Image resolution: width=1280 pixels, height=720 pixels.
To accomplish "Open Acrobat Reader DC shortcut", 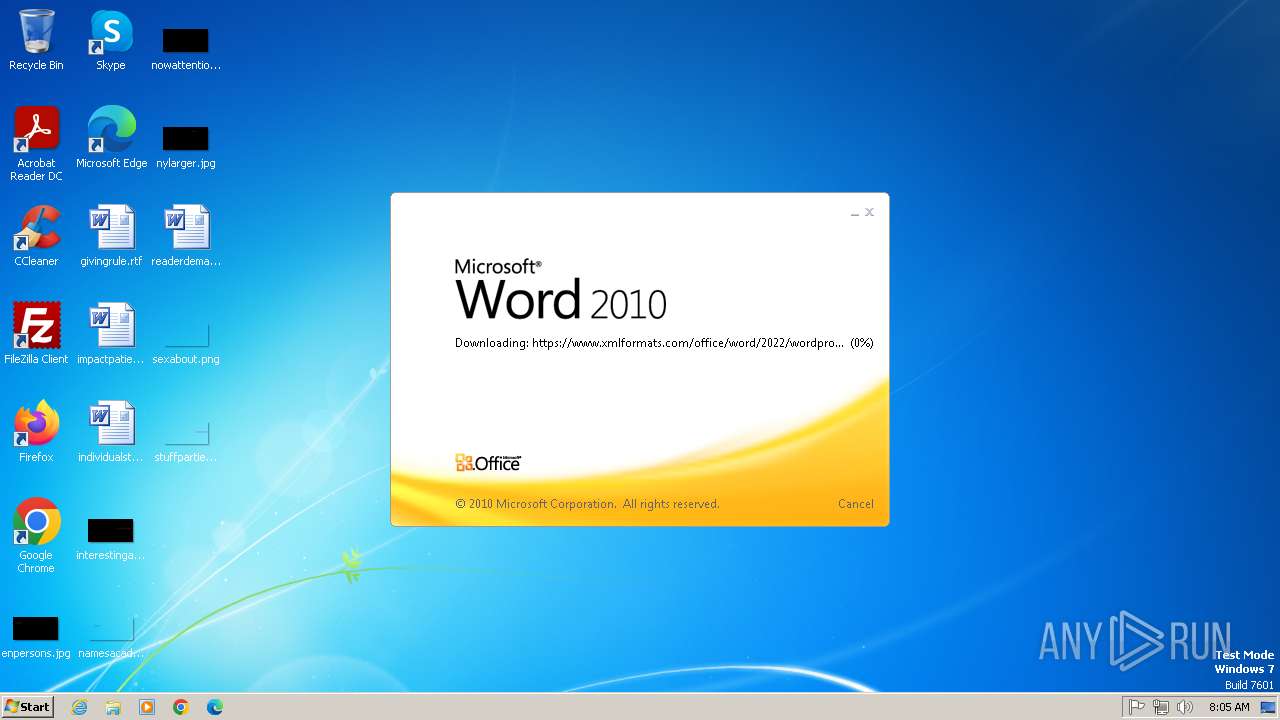I will 36,144.
